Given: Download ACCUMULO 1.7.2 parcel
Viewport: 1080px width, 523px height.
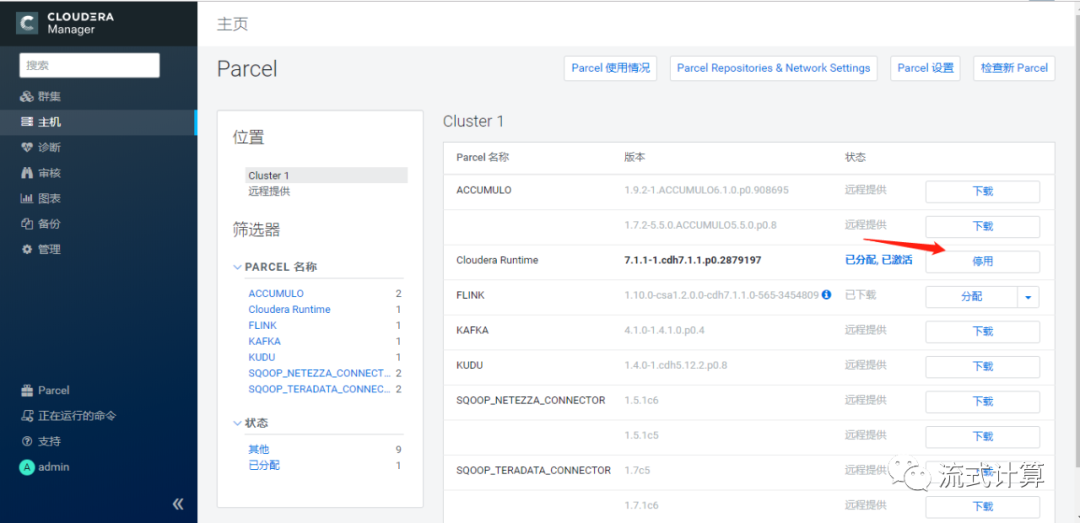Looking at the screenshot, I should pos(982,226).
